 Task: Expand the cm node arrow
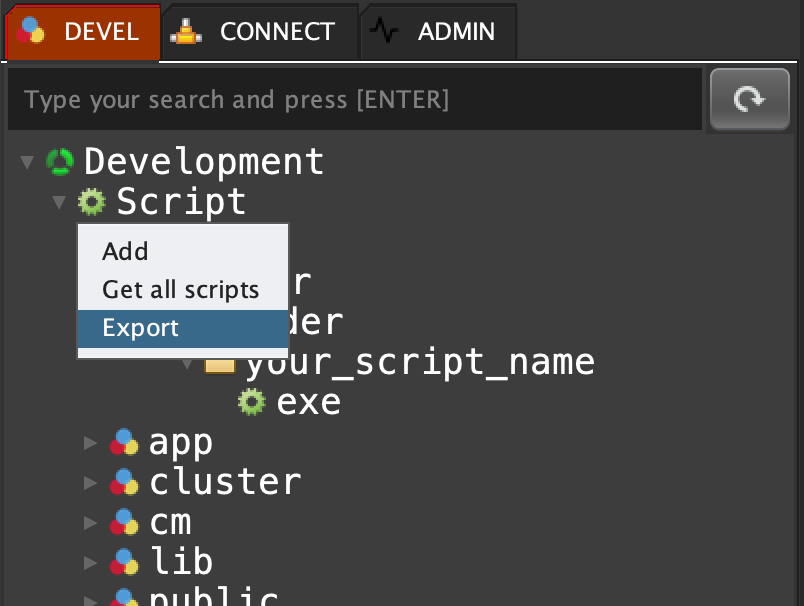[x=91, y=522]
